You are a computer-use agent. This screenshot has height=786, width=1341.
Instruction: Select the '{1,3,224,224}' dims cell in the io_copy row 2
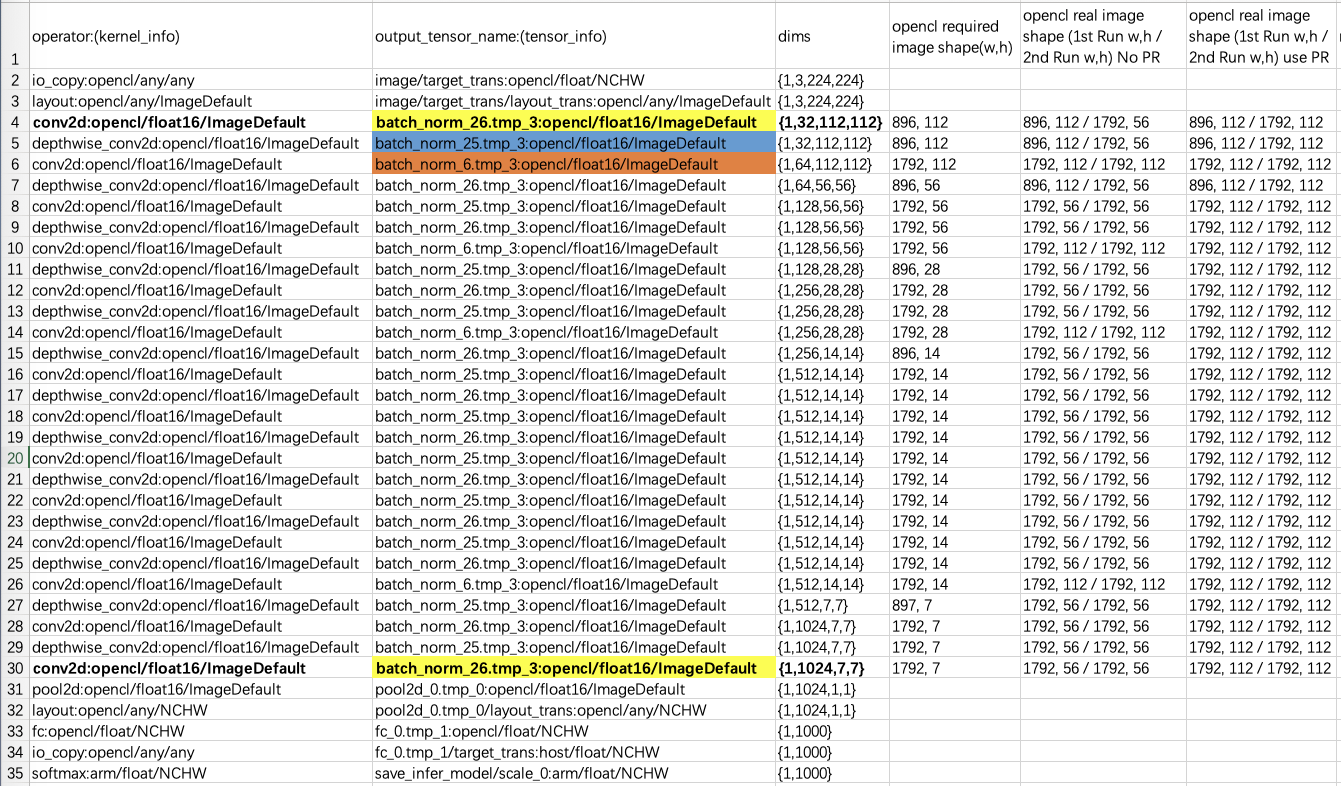832,80
